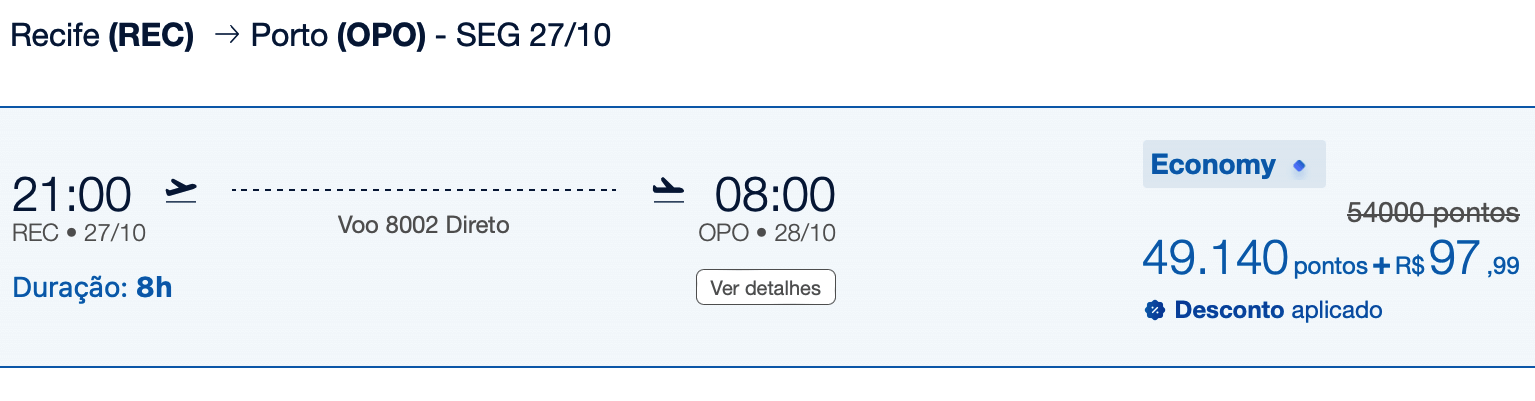Click the Voo 8002 Direto label
The height and width of the screenshot is (401, 1535).
click(424, 225)
